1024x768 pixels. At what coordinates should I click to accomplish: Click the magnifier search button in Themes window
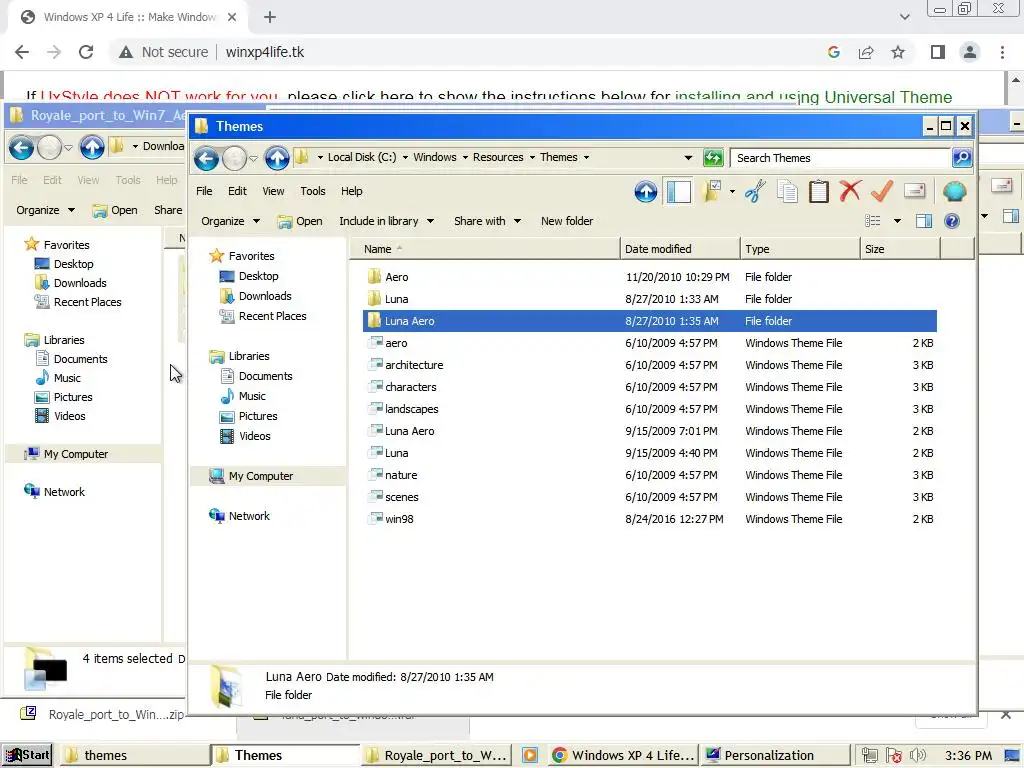pyautogui.click(x=961, y=157)
